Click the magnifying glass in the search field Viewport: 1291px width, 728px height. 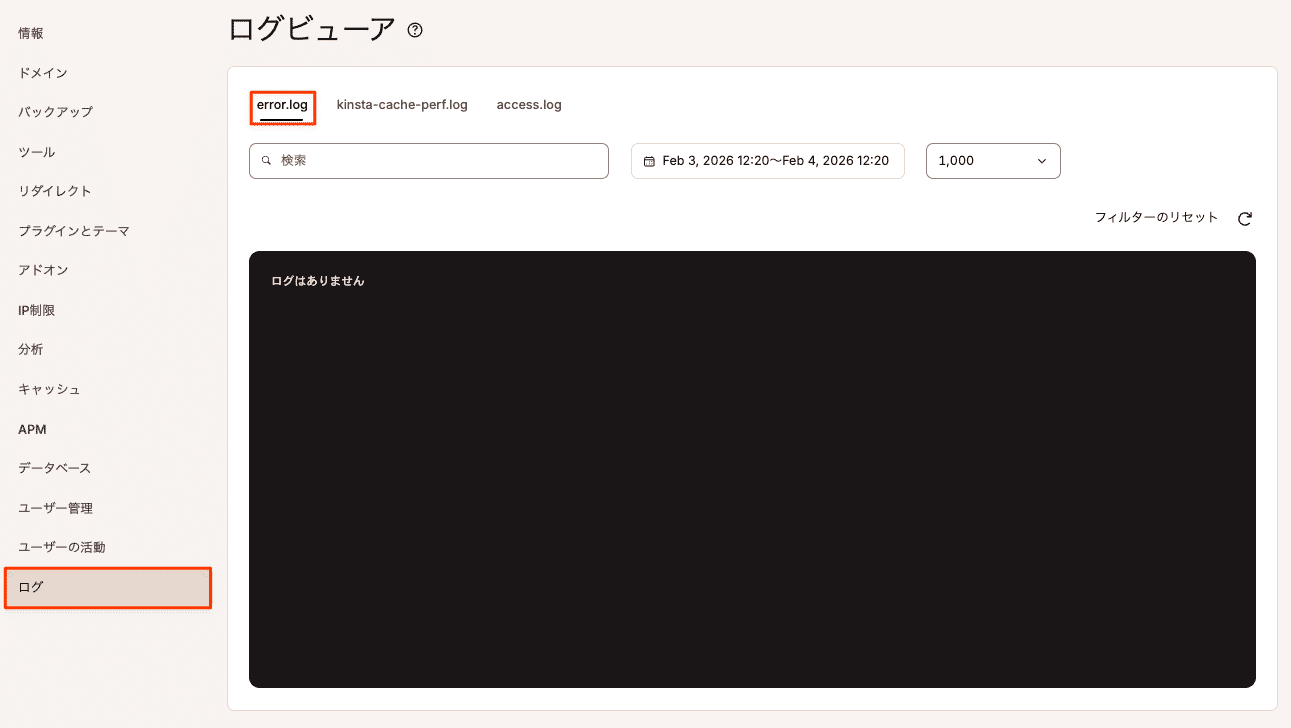[x=265, y=160]
